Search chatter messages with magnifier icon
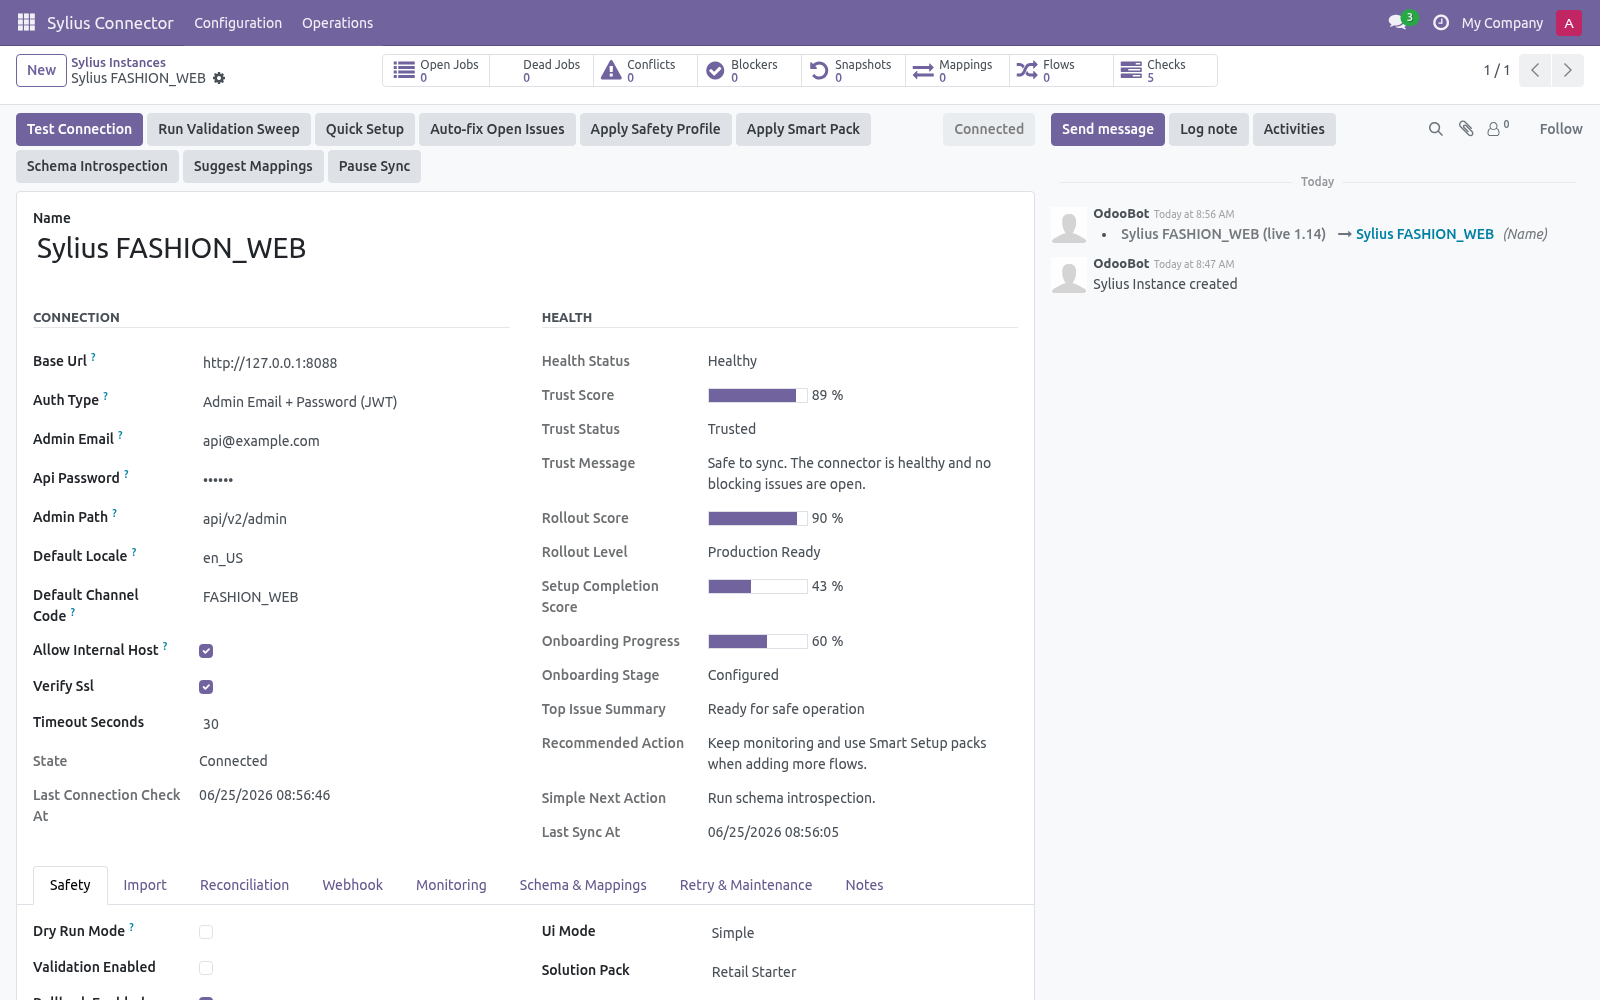 coord(1435,129)
